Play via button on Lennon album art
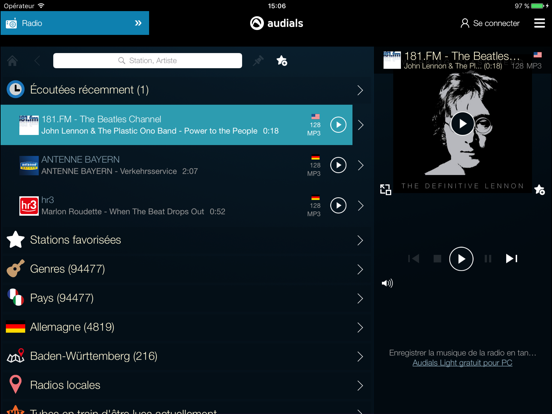The height and width of the screenshot is (414, 552). click(x=462, y=124)
